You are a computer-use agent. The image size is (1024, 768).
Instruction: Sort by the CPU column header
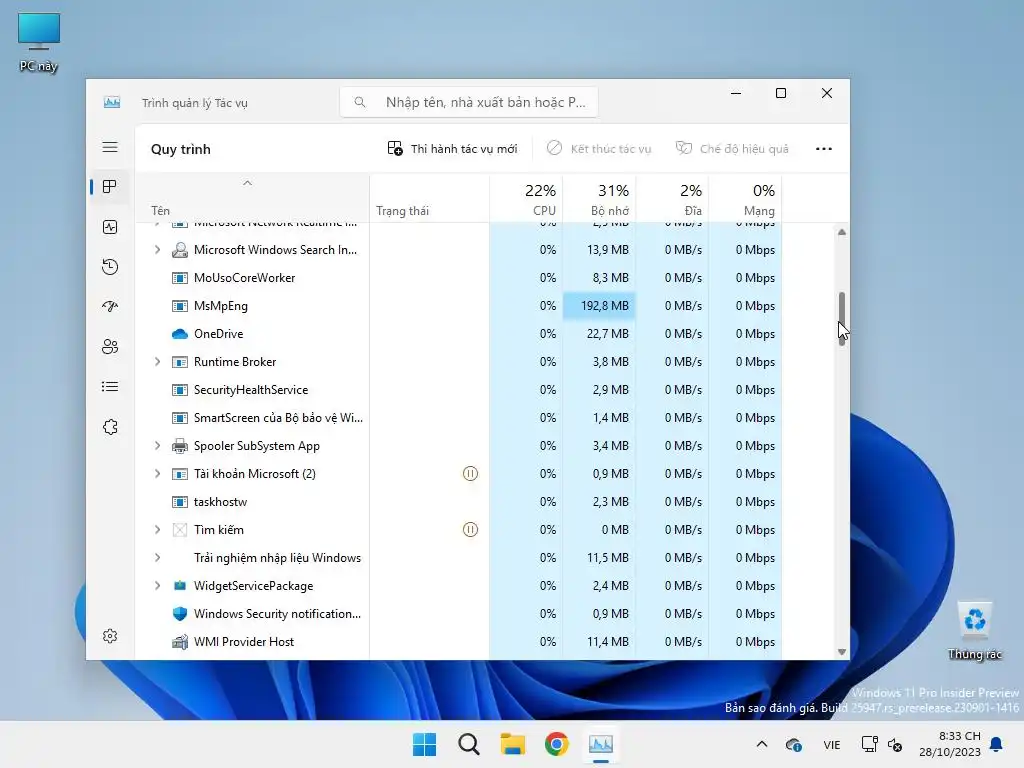point(526,198)
